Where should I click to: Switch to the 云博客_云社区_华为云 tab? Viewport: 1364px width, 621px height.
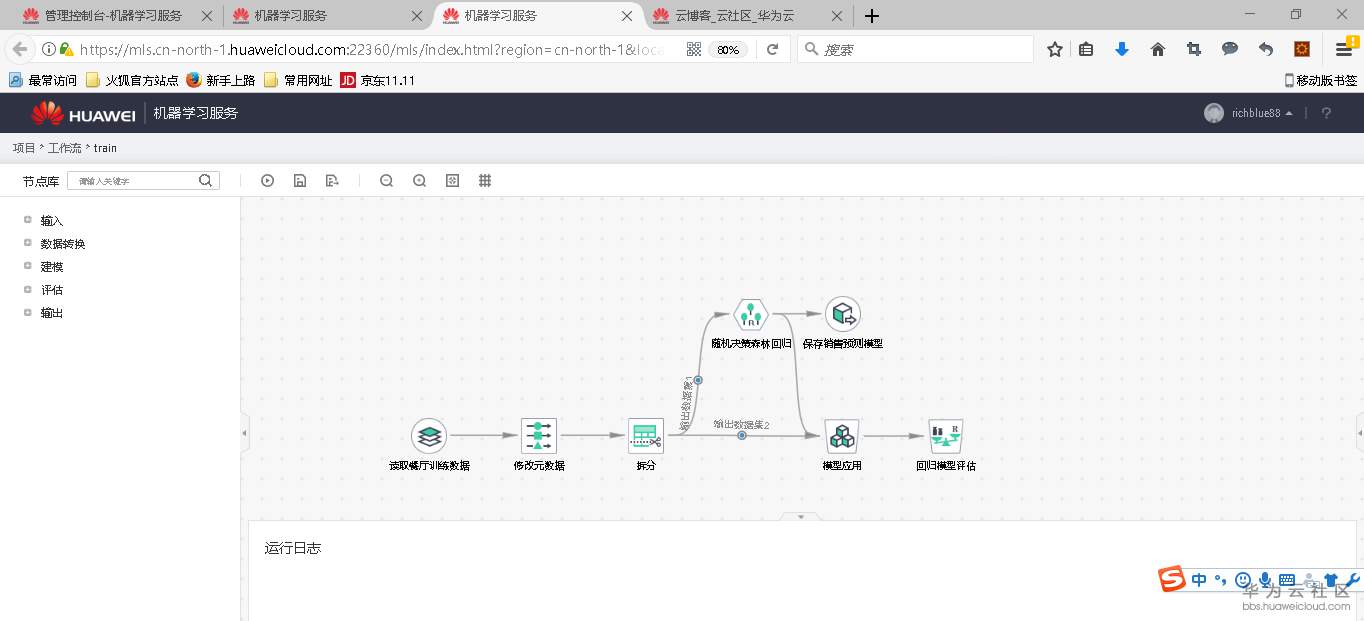click(x=744, y=16)
